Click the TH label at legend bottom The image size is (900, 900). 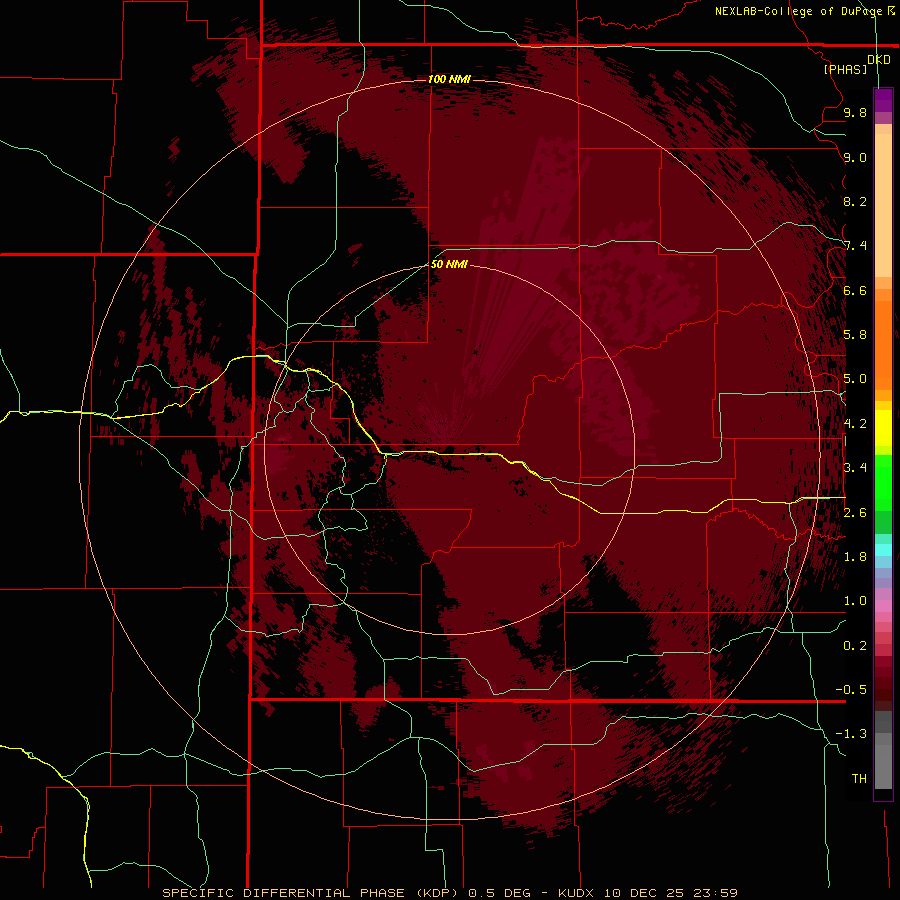859,779
